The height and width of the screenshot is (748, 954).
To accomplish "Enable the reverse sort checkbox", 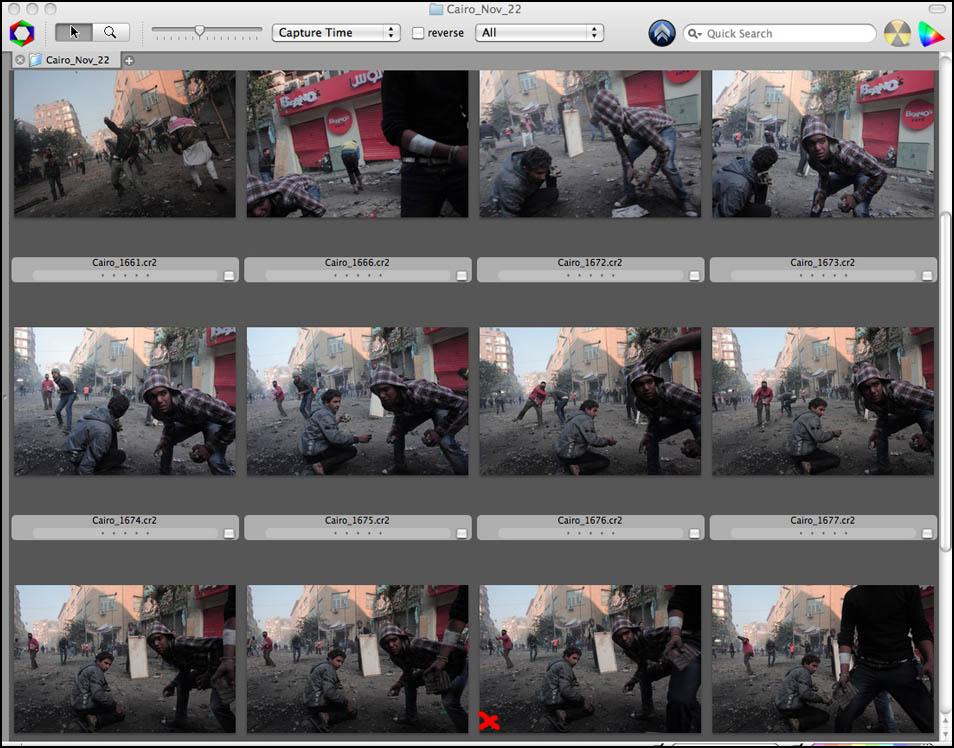I will (418, 33).
